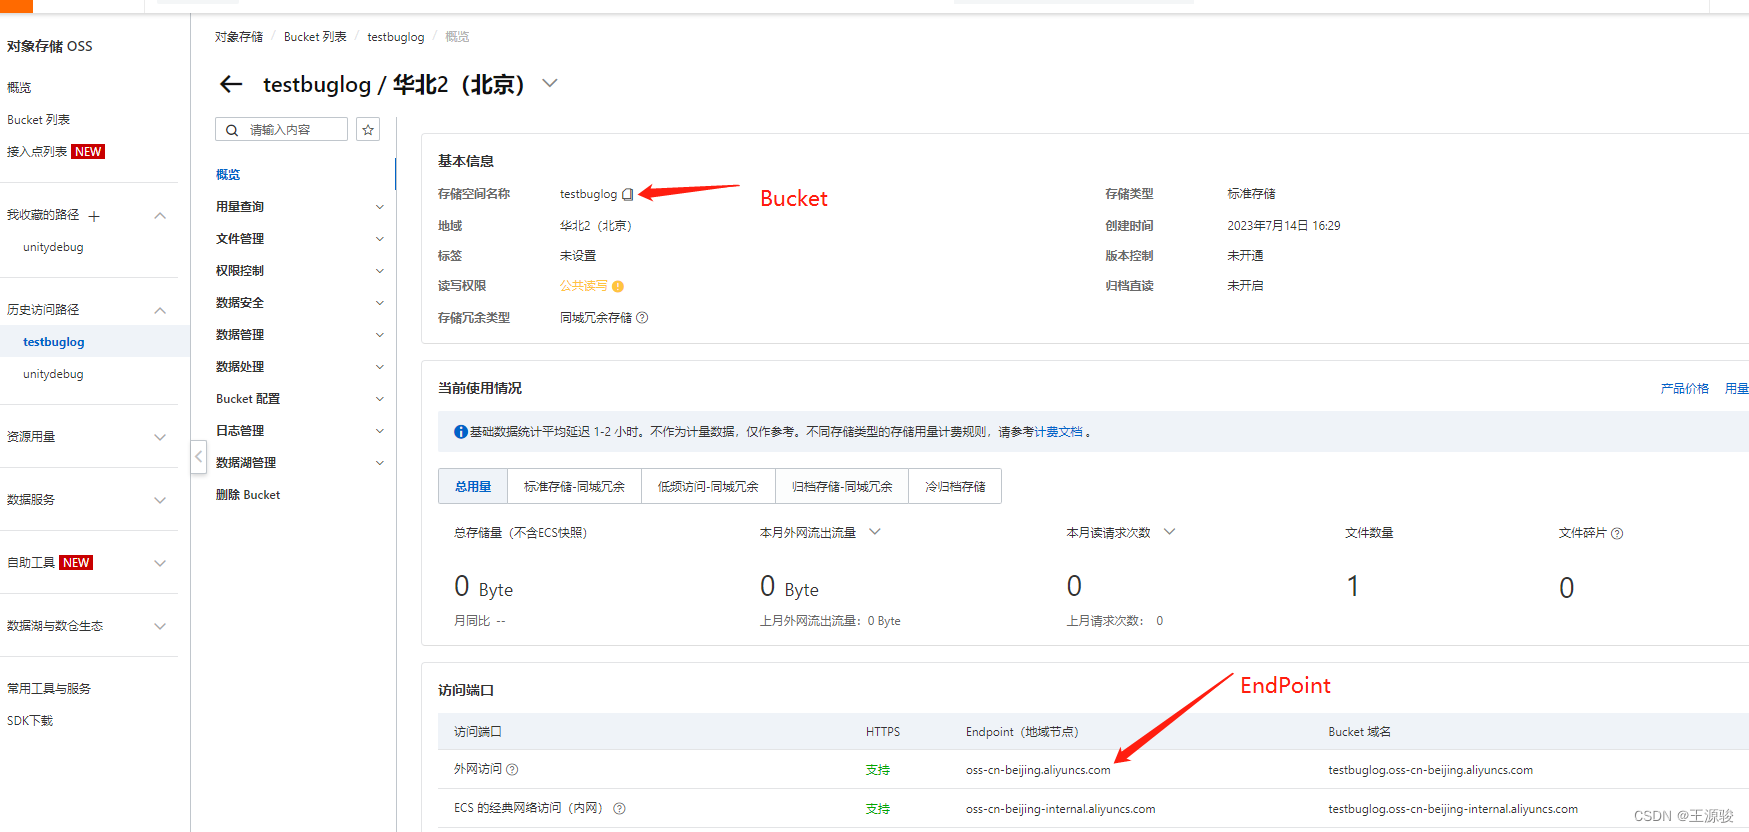Image resolution: width=1749 pixels, height=832 pixels.
Task: Open help icon beside 外网访问
Action: pyautogui.click(x=512, y=770)
